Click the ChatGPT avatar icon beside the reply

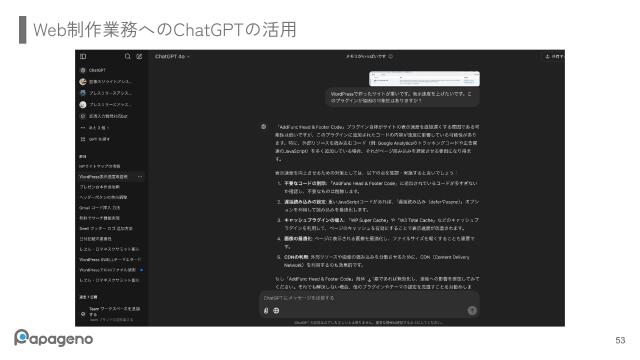coord(264,127)
